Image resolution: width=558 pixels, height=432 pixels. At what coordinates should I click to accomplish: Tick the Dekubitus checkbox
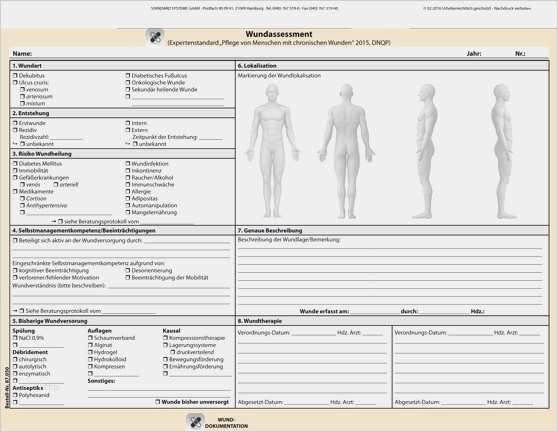(15, 76)
